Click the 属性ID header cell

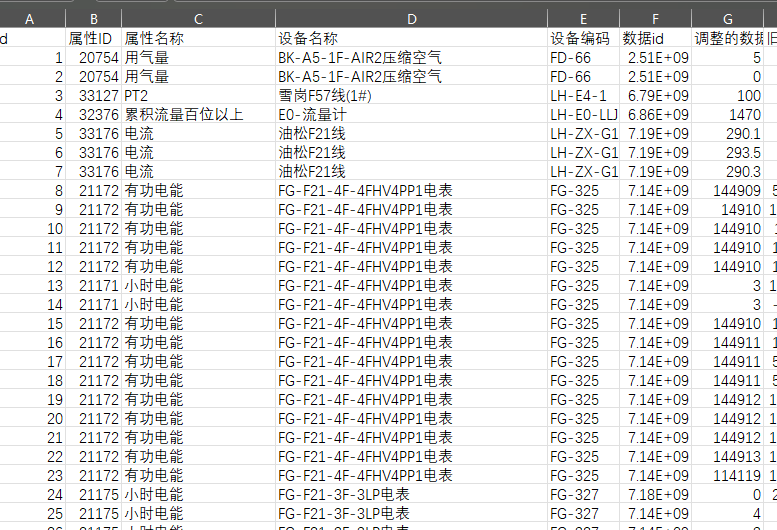tap(93, 38)
